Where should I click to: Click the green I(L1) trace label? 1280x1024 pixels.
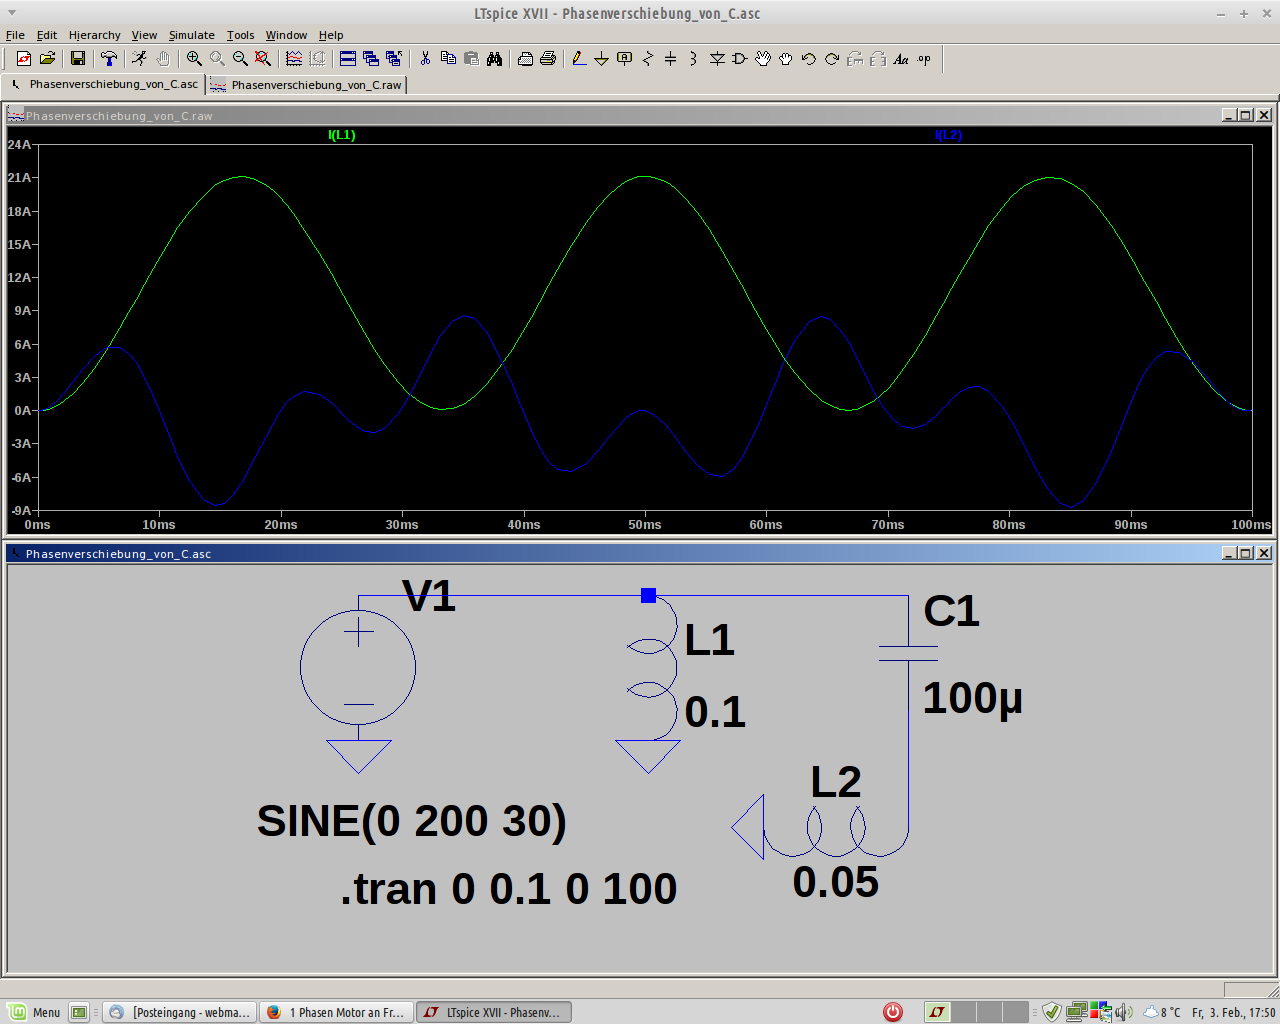coord(342,135)
